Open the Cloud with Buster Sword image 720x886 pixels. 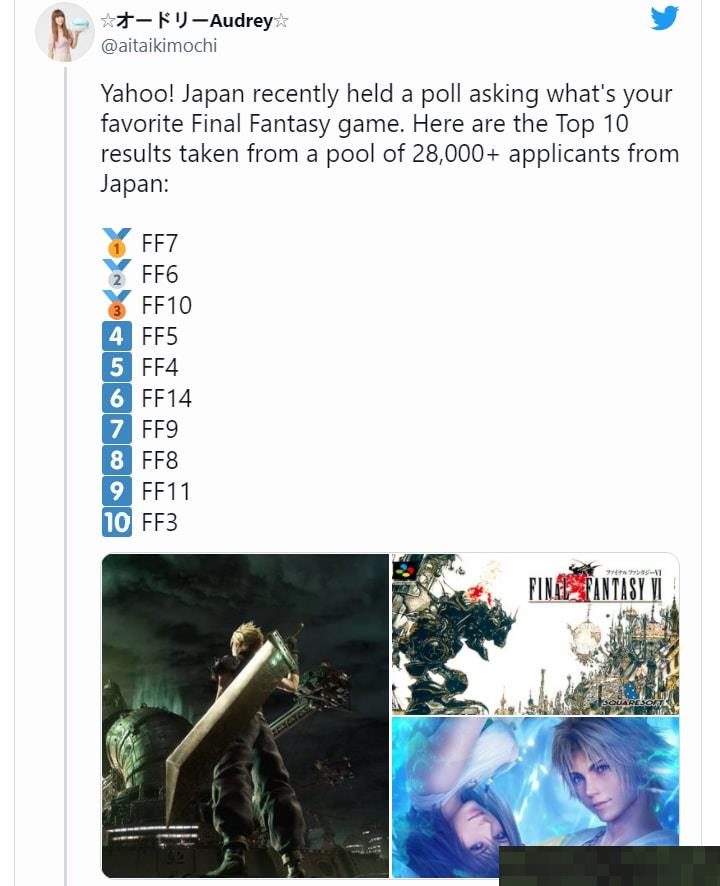coord(245,715)
